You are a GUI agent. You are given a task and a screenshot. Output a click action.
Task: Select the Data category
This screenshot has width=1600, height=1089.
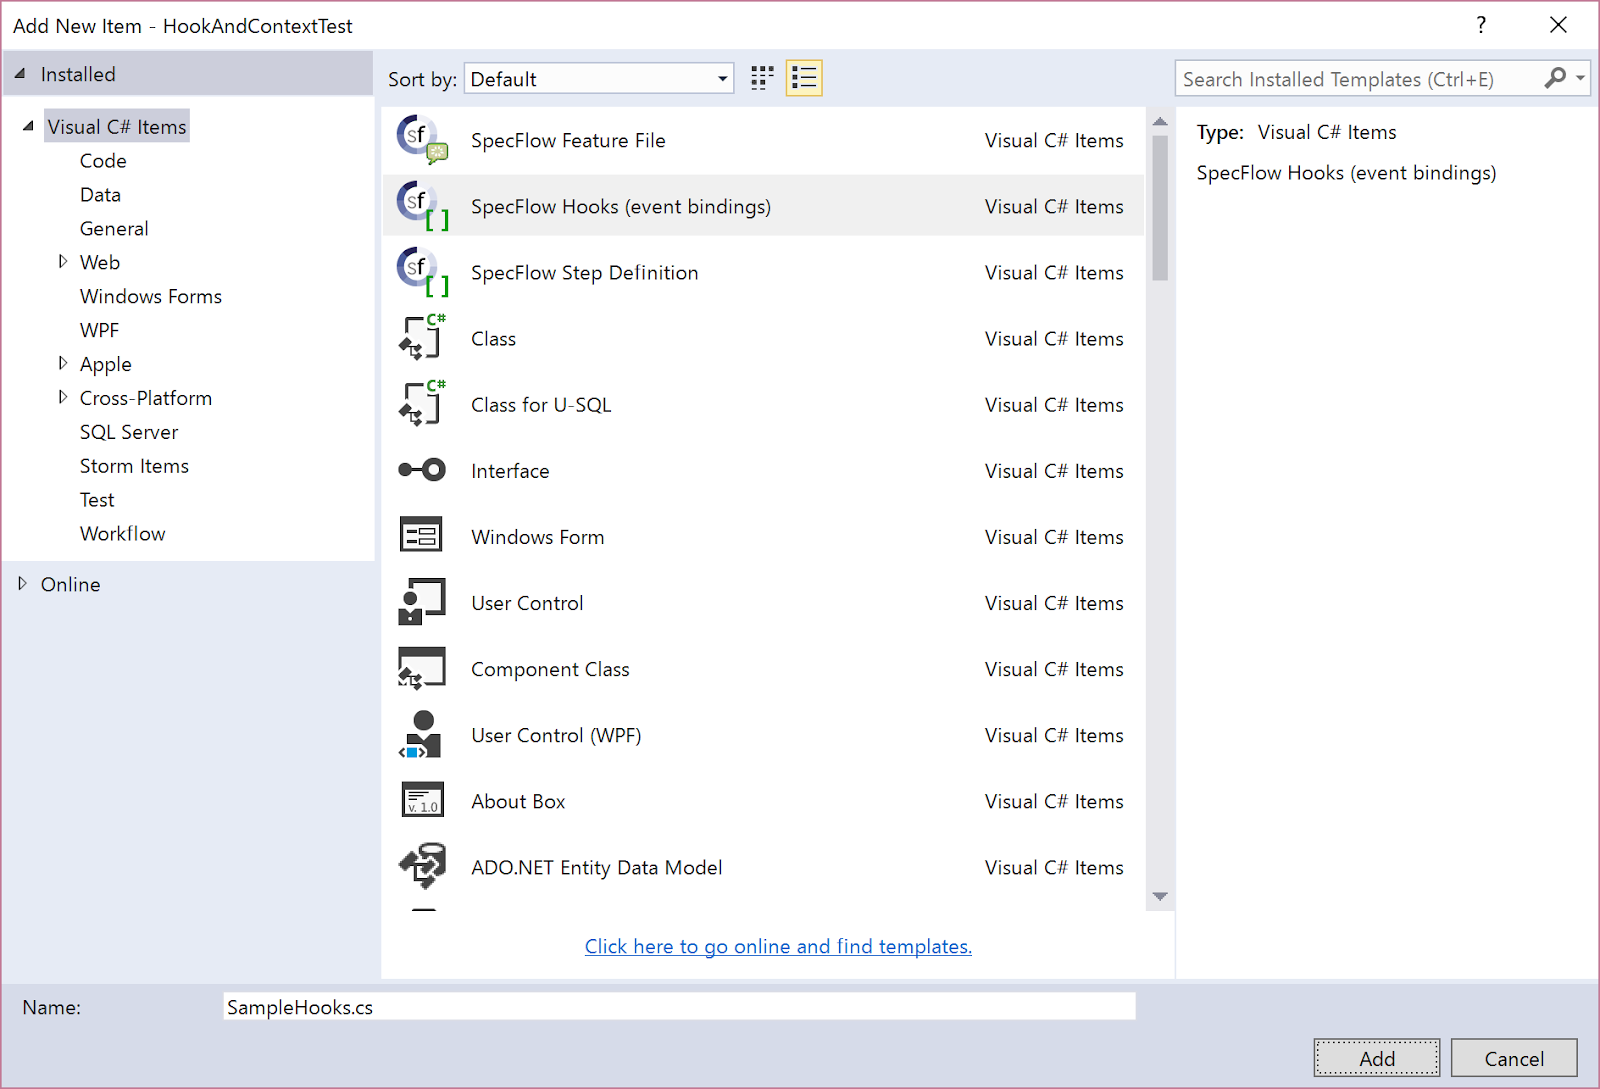click(100, 195)
